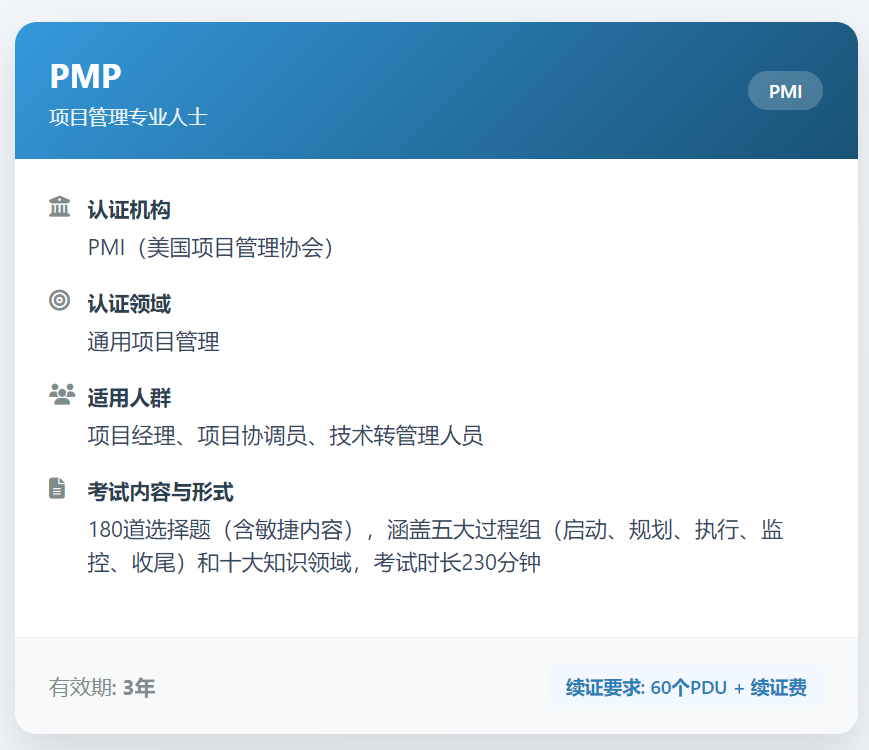The image size is (869, 750).
Task: Click the 考试内容与形式 section heading
Action: (x=160, y=492)
